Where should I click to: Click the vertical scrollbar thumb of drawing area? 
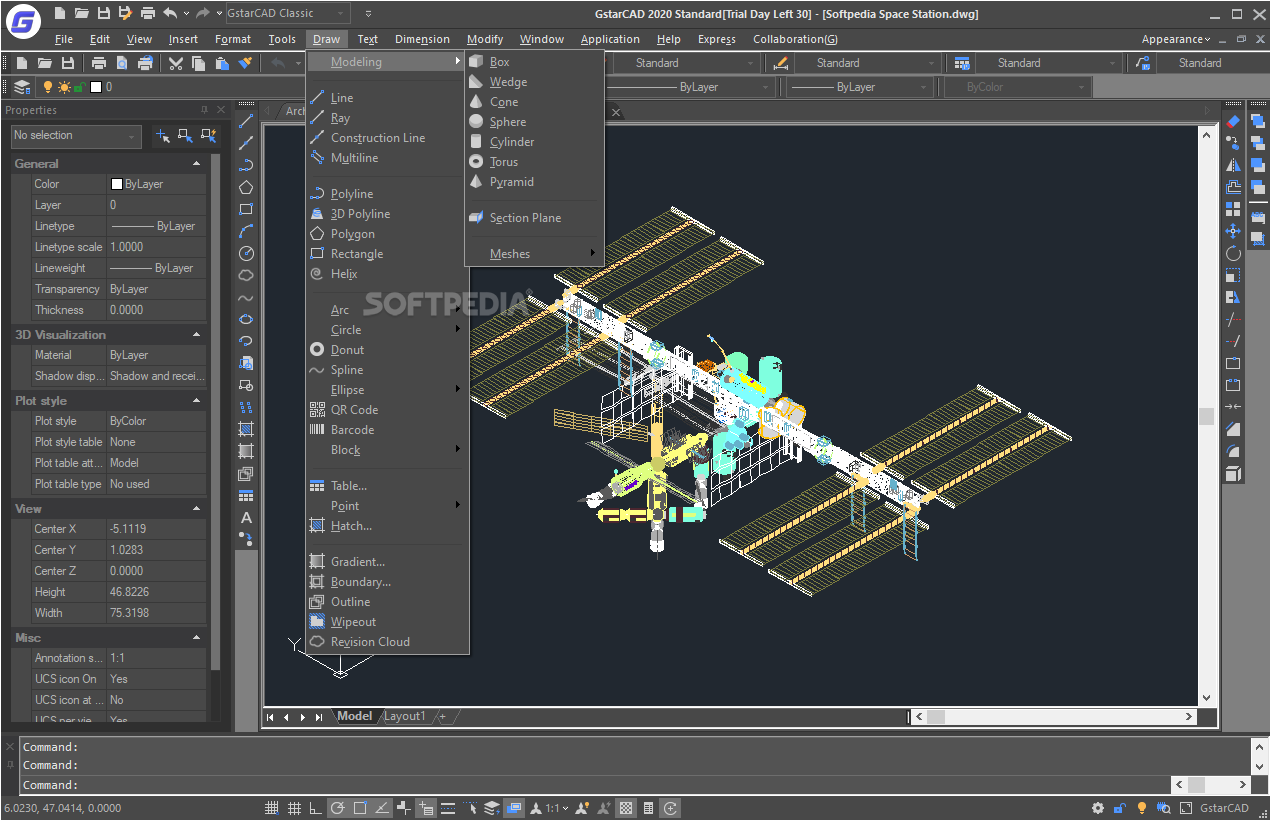(1206, 415)
